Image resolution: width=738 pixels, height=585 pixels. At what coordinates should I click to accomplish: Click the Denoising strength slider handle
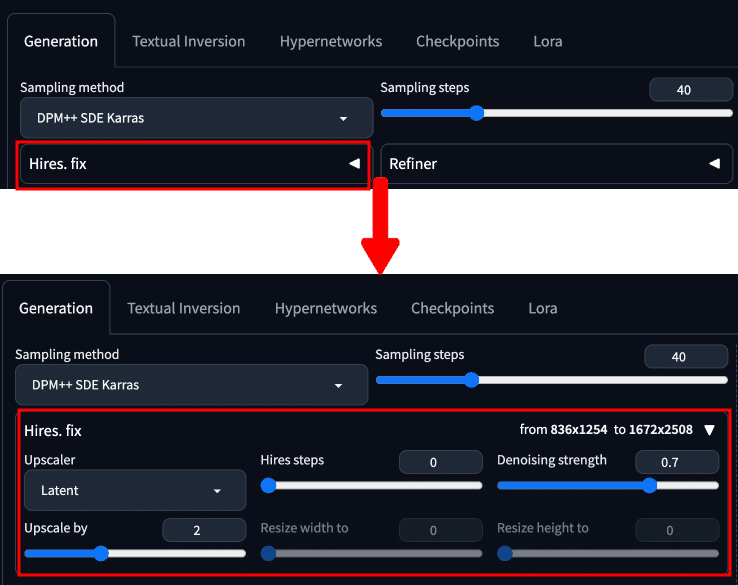[650, 485]
